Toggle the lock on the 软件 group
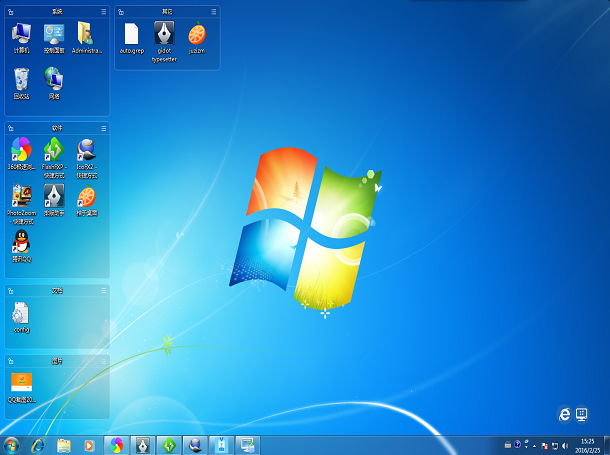 click(x=11, y=128)
